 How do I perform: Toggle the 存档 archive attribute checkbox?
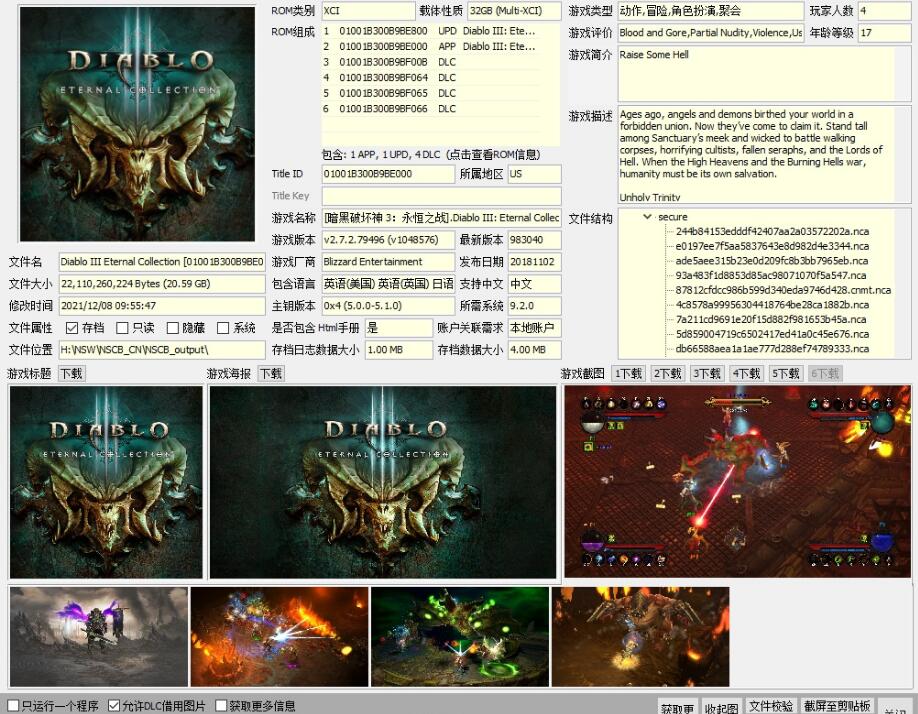(72, 328)
